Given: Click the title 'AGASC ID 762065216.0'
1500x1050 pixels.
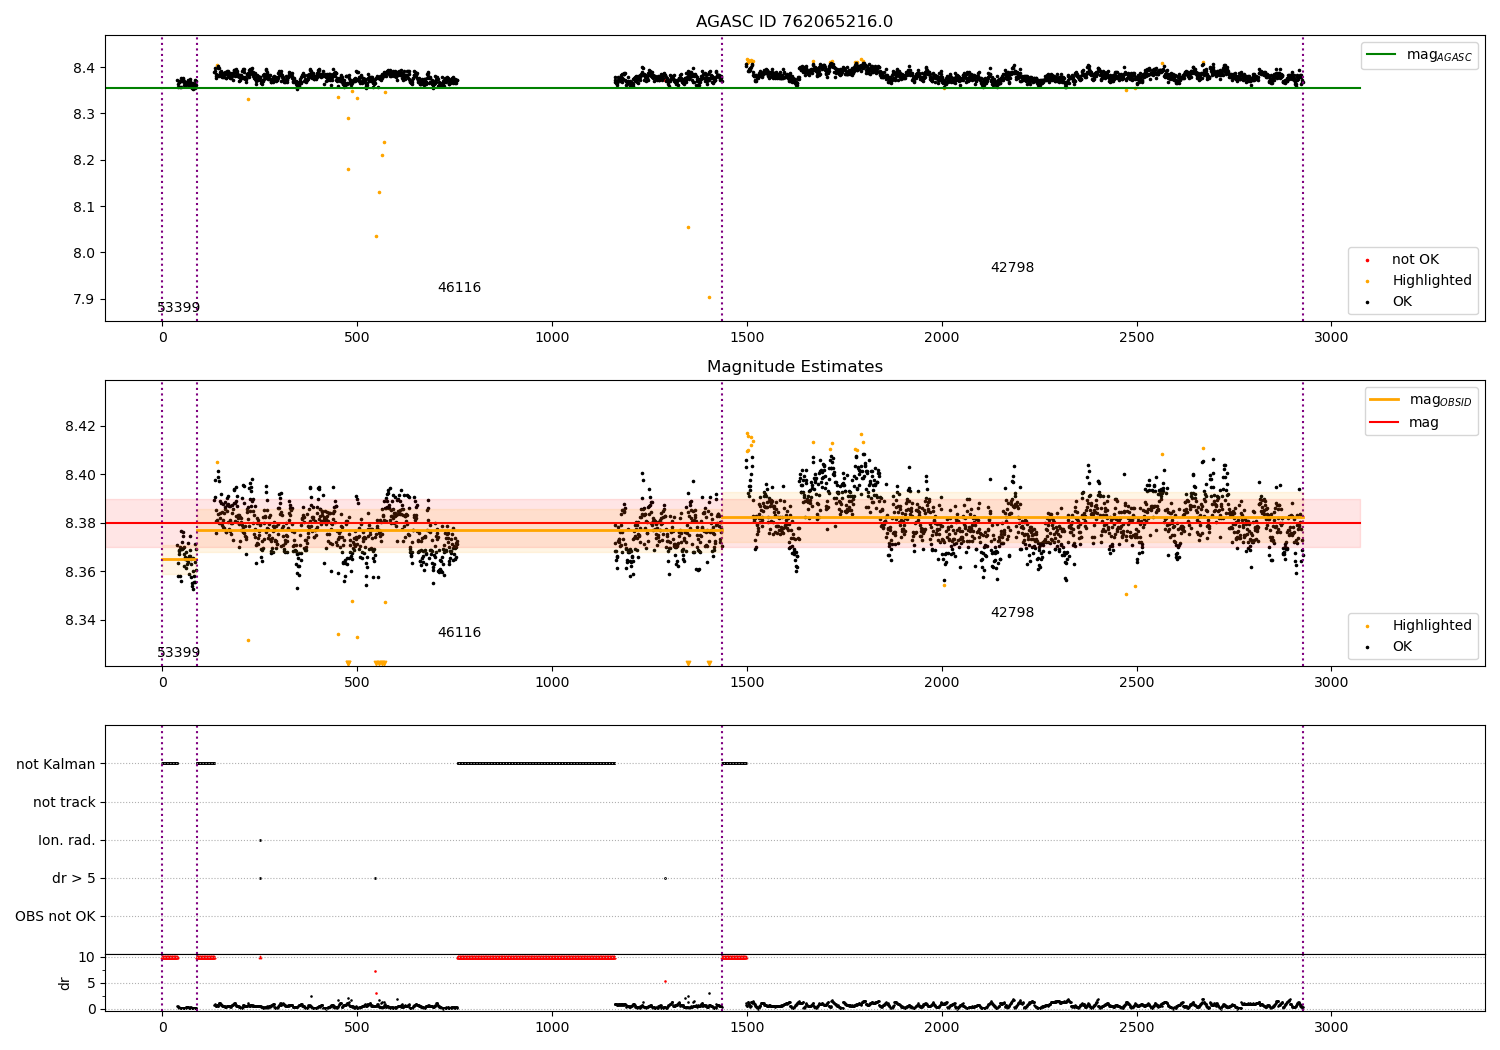Looking at the screenshot, I should pos(794,22).
